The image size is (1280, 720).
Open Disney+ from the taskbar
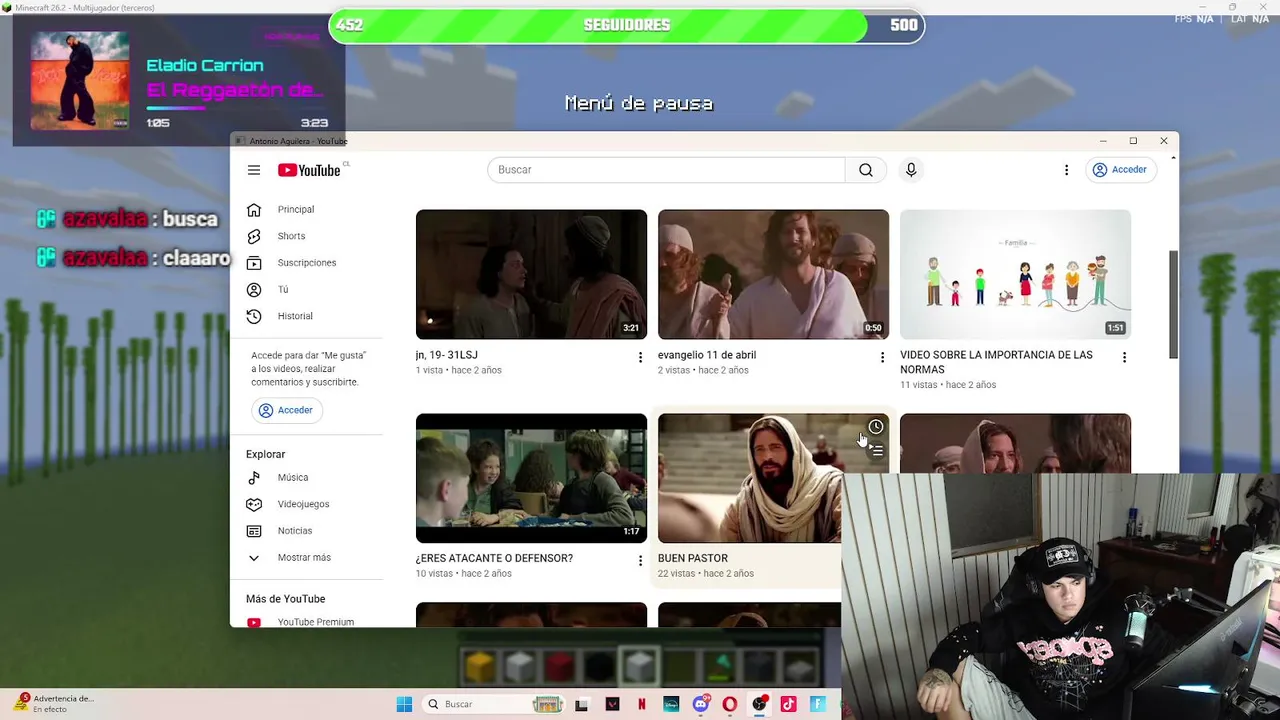(671, 704)
